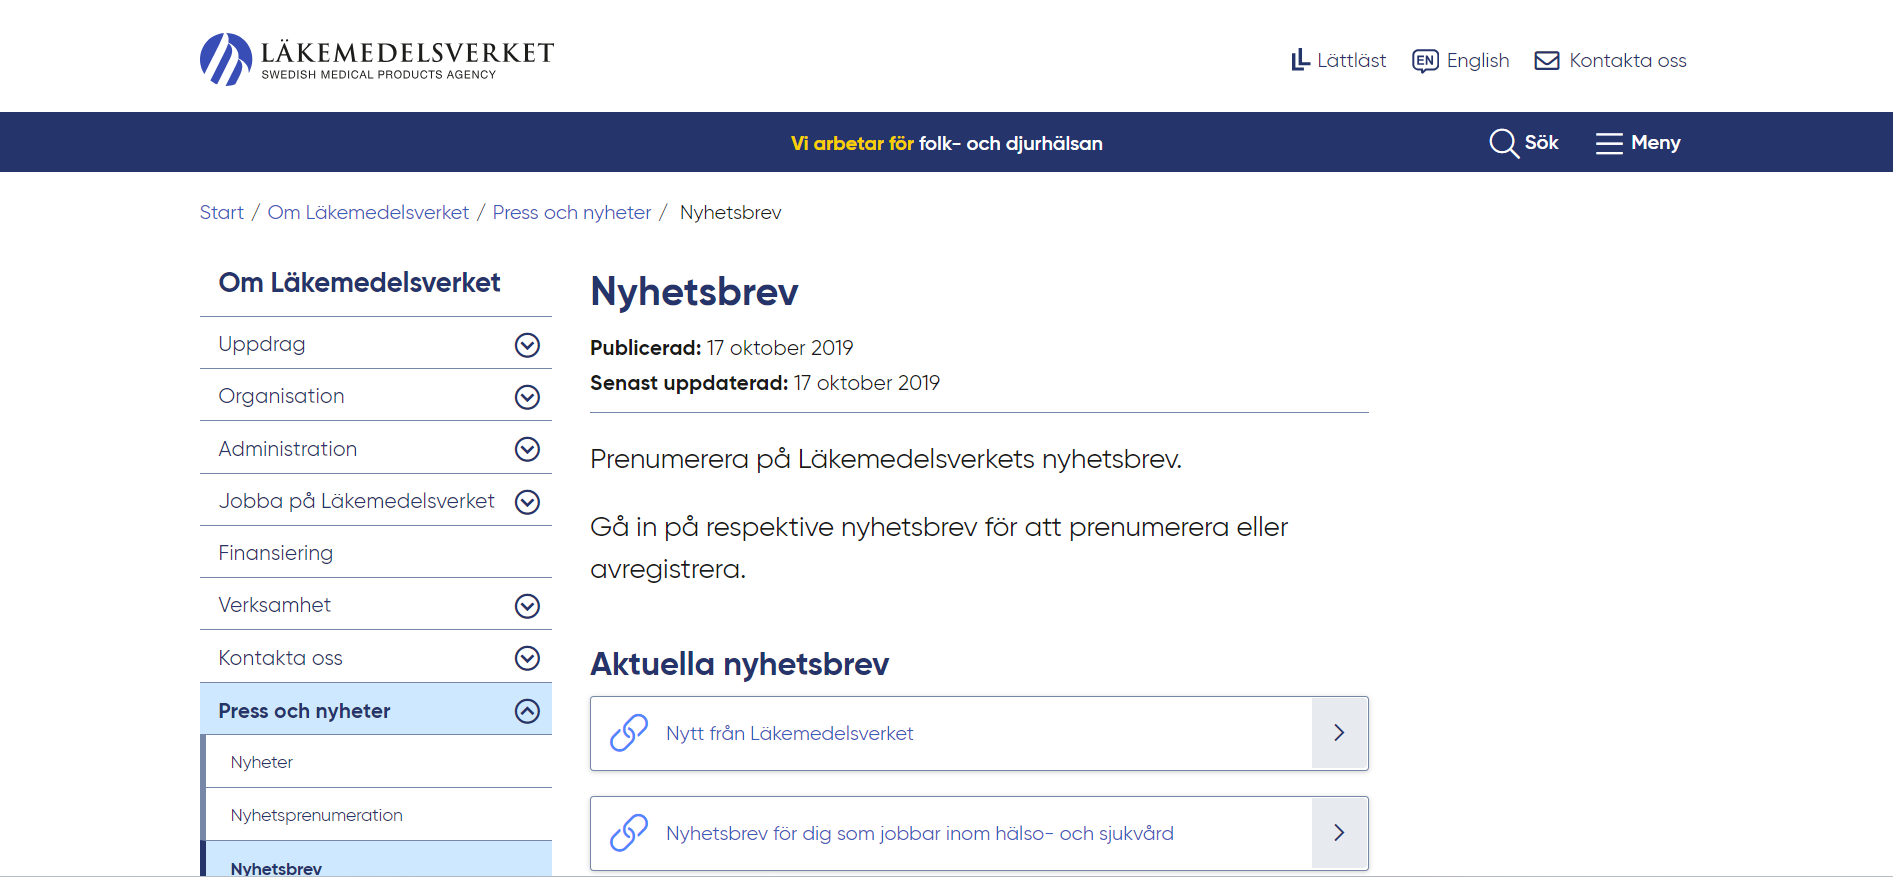Screen dimensions: 1893x877
Task: Click the Aktuella nyhetsbrev heading
Action: coord(740,664)
